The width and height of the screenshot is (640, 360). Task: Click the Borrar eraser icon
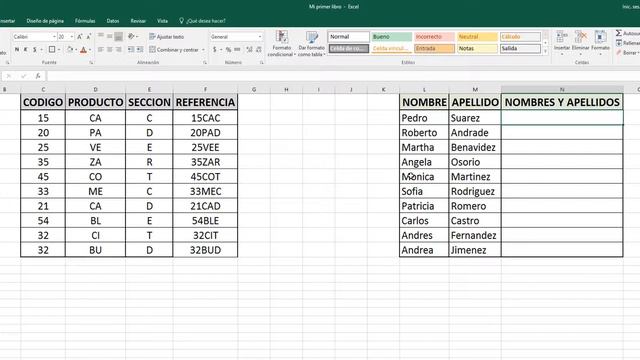[x=619, y=53]
